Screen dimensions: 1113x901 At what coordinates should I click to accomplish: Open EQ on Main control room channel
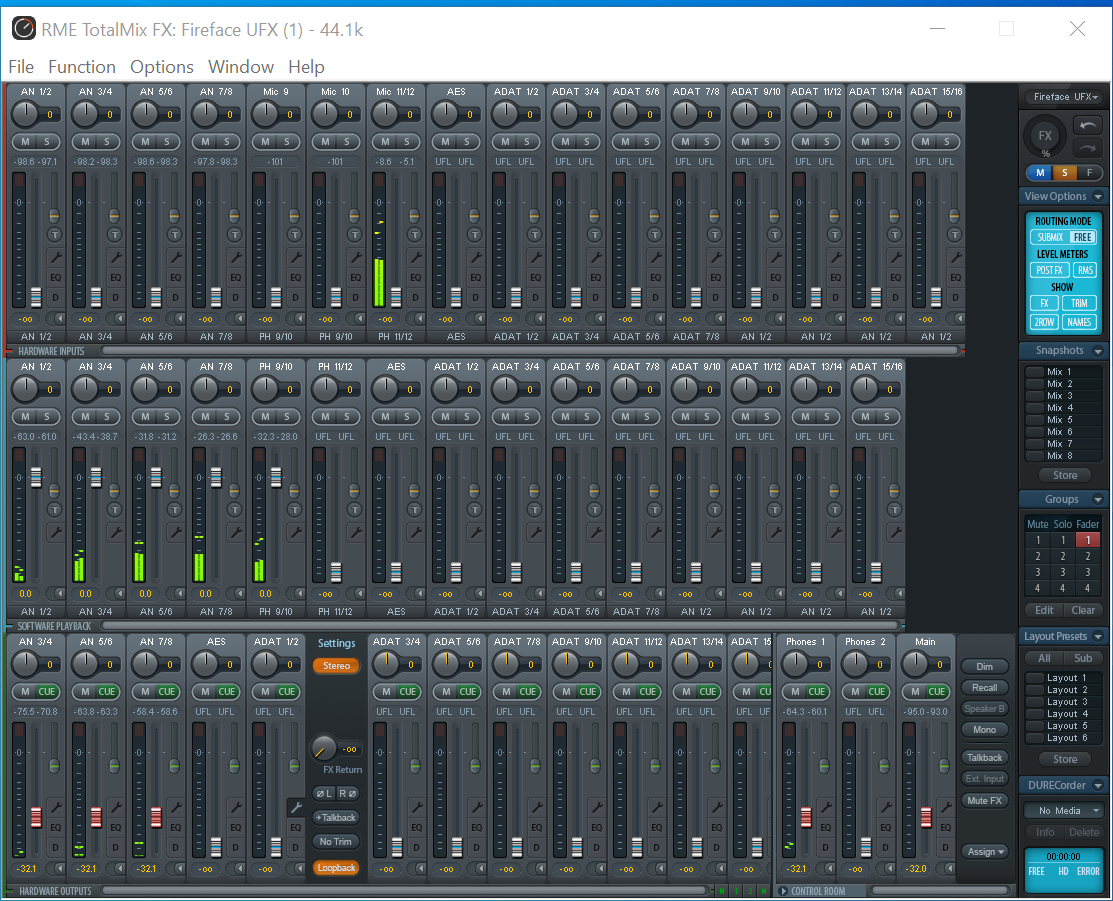pos(945,827)
